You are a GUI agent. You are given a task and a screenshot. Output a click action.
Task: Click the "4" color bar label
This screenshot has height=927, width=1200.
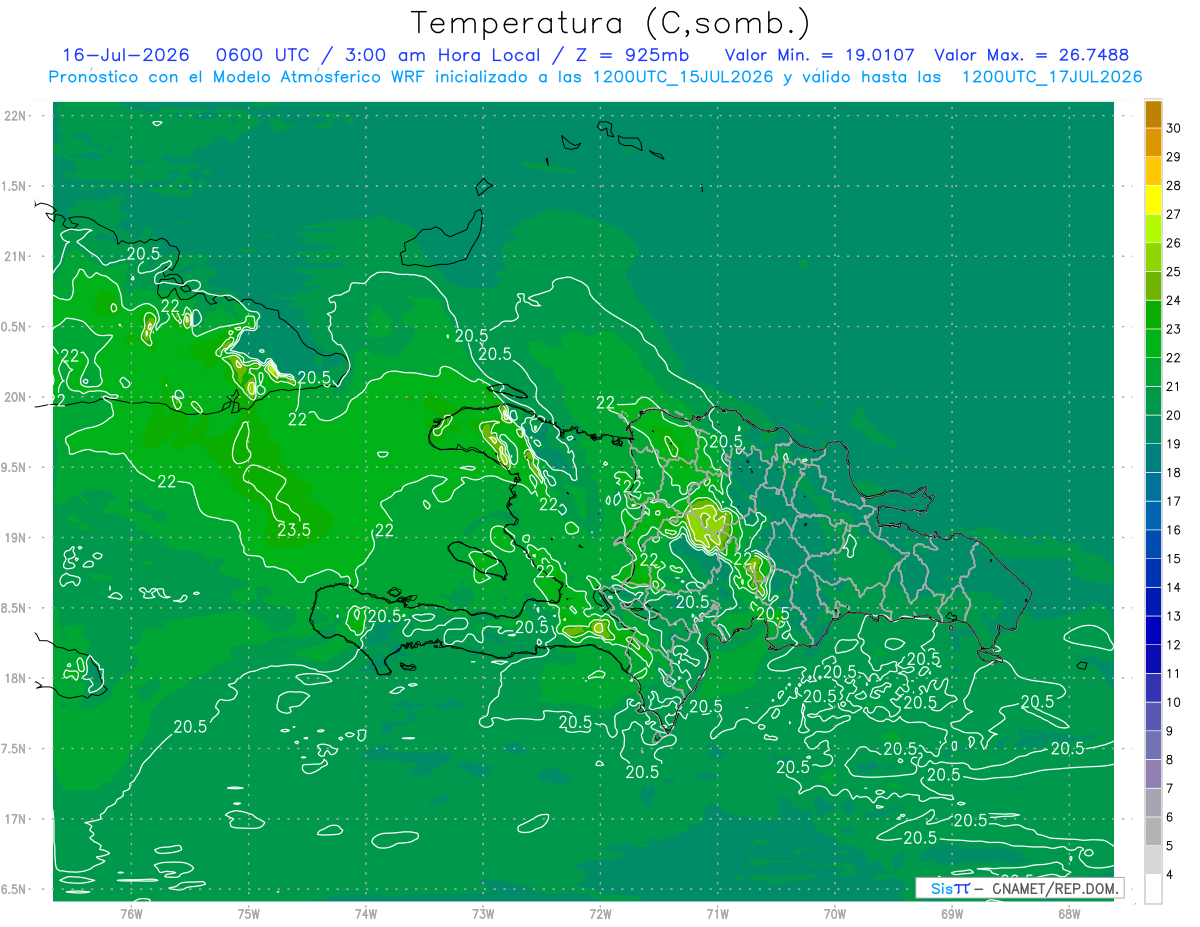1171,874
